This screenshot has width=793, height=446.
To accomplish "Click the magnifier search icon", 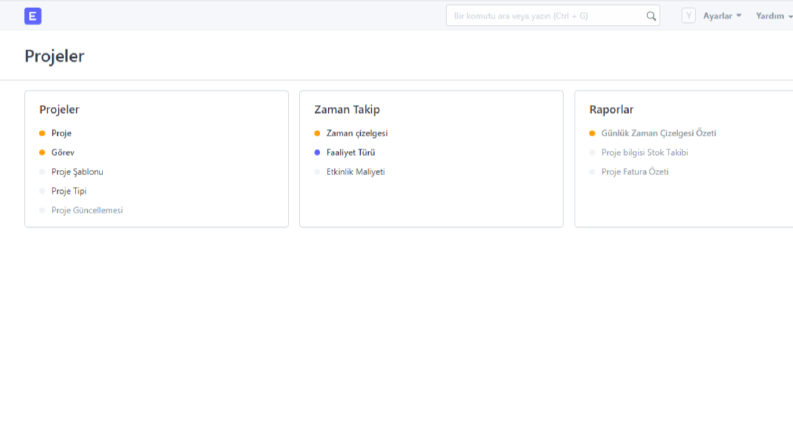I will tap(651, 16).
